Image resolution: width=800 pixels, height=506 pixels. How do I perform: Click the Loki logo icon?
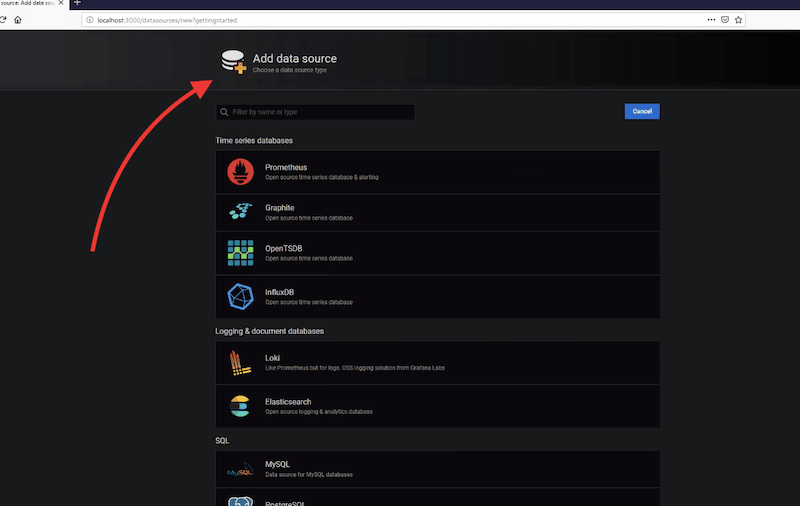coord(240,363)
